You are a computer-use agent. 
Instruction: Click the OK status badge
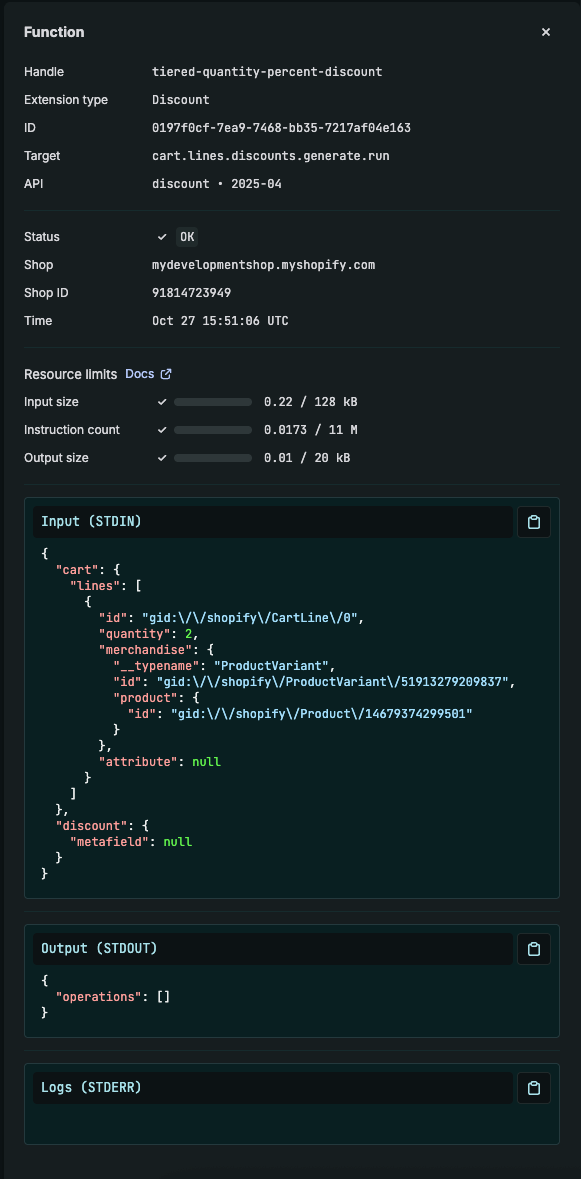pos(187,237)
